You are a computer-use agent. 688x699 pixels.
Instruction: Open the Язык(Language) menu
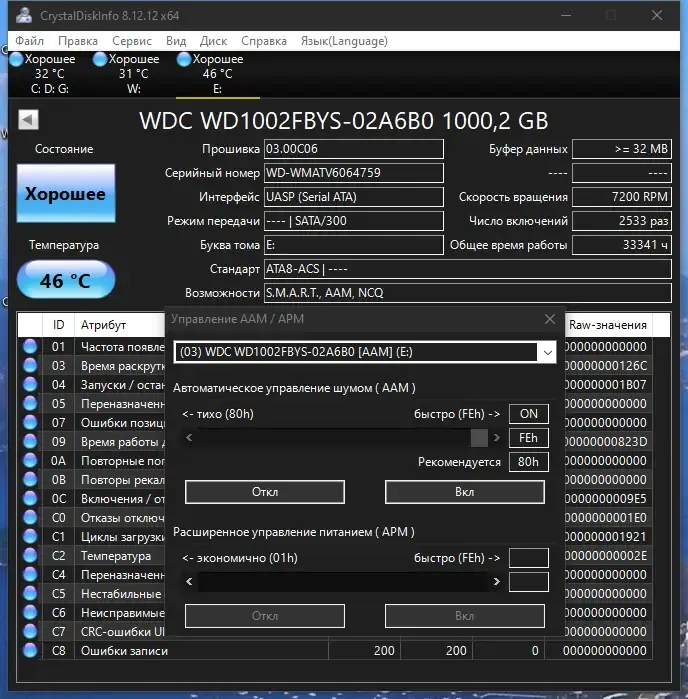coord(344,41)
